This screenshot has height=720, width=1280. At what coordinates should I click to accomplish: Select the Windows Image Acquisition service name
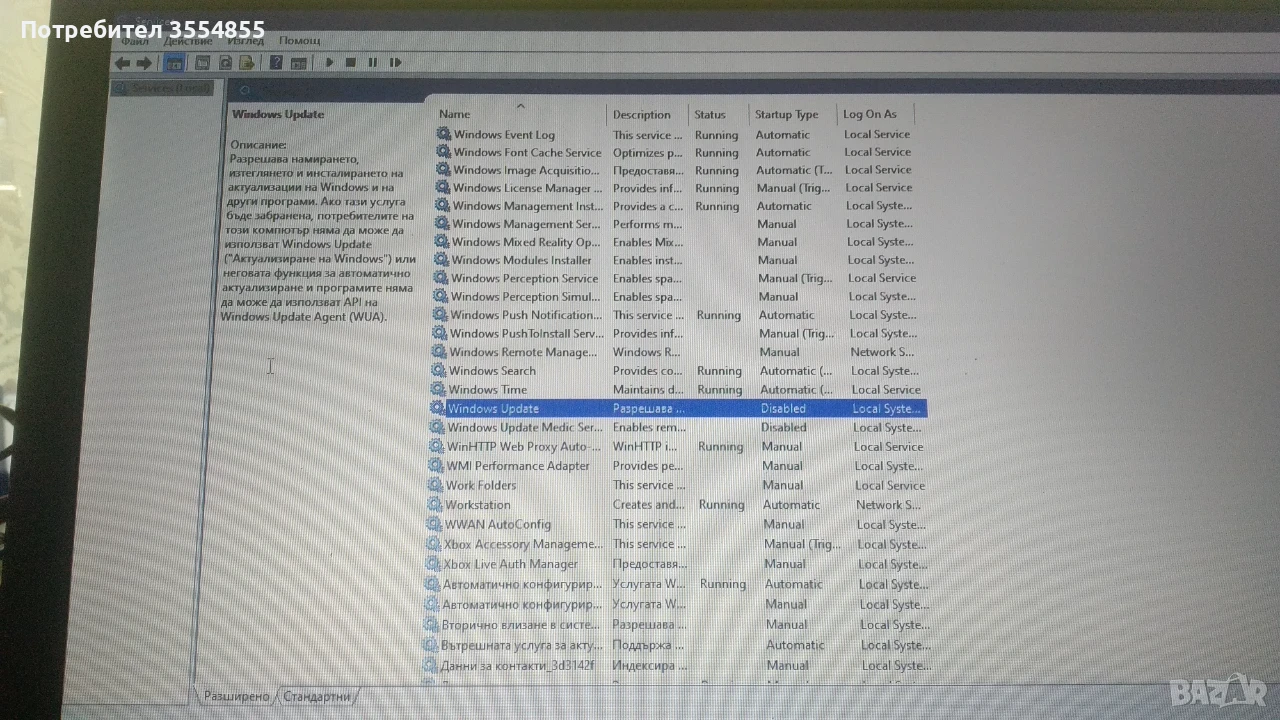tap(527, 170)
